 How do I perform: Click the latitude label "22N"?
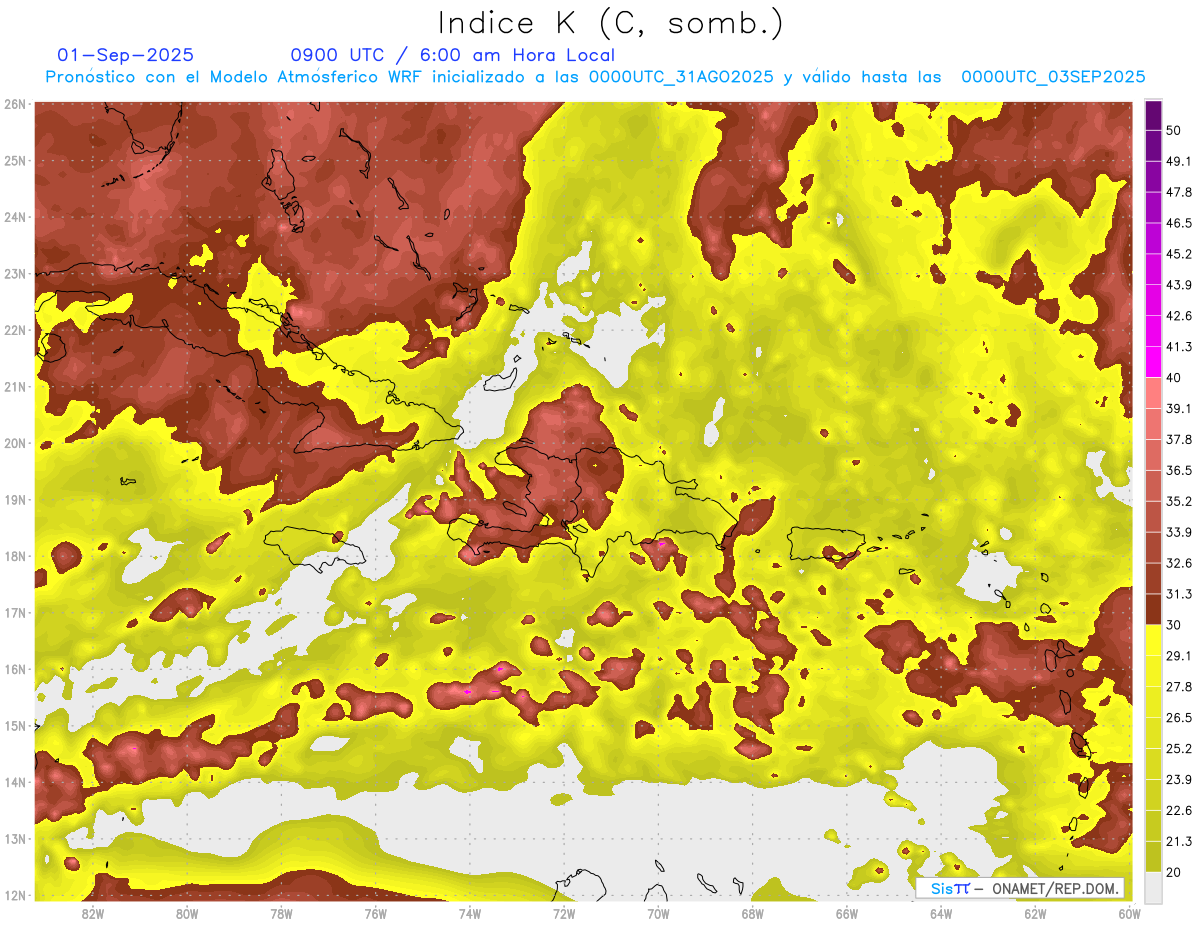coord(14,330)
